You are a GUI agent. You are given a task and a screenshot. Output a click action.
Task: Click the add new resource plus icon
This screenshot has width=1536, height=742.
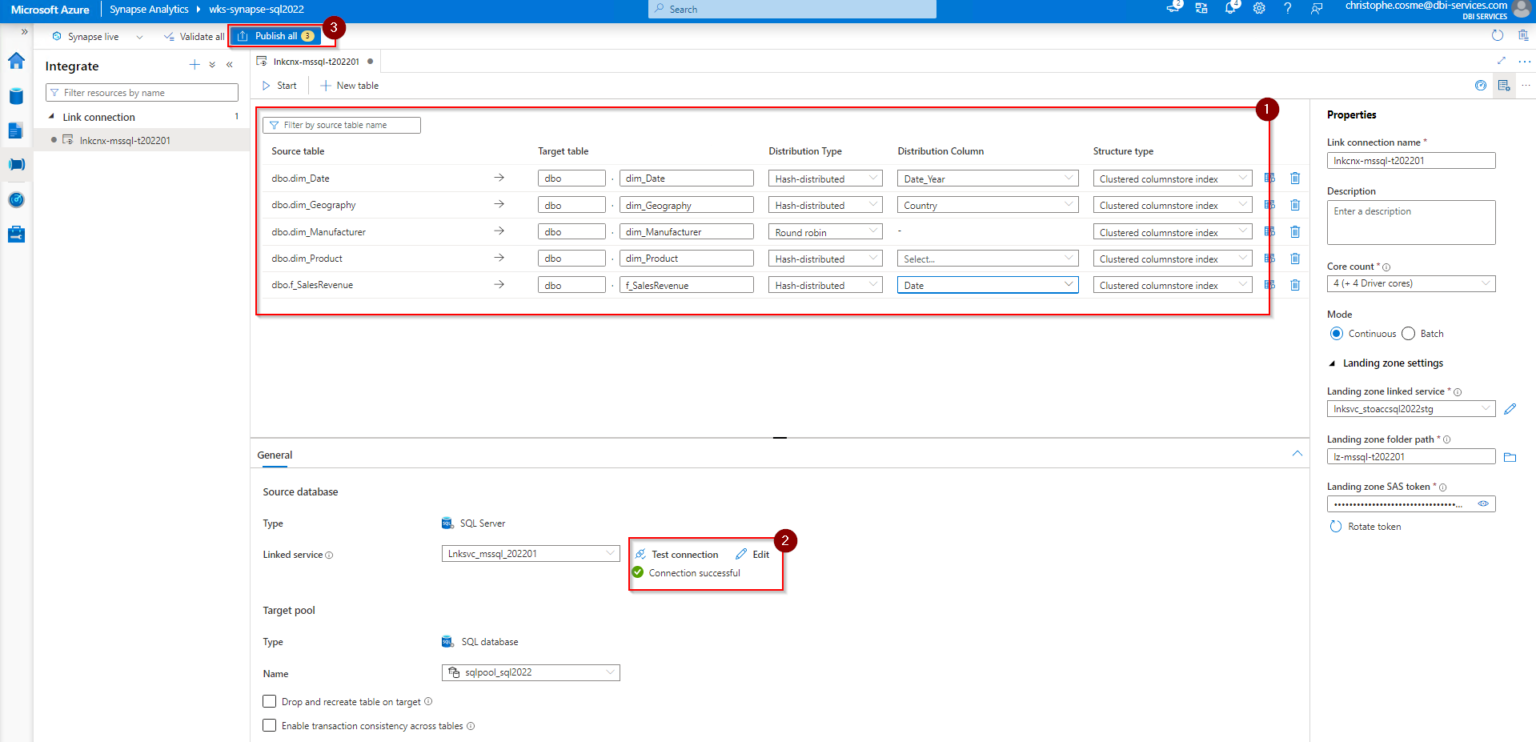(195, 65)
